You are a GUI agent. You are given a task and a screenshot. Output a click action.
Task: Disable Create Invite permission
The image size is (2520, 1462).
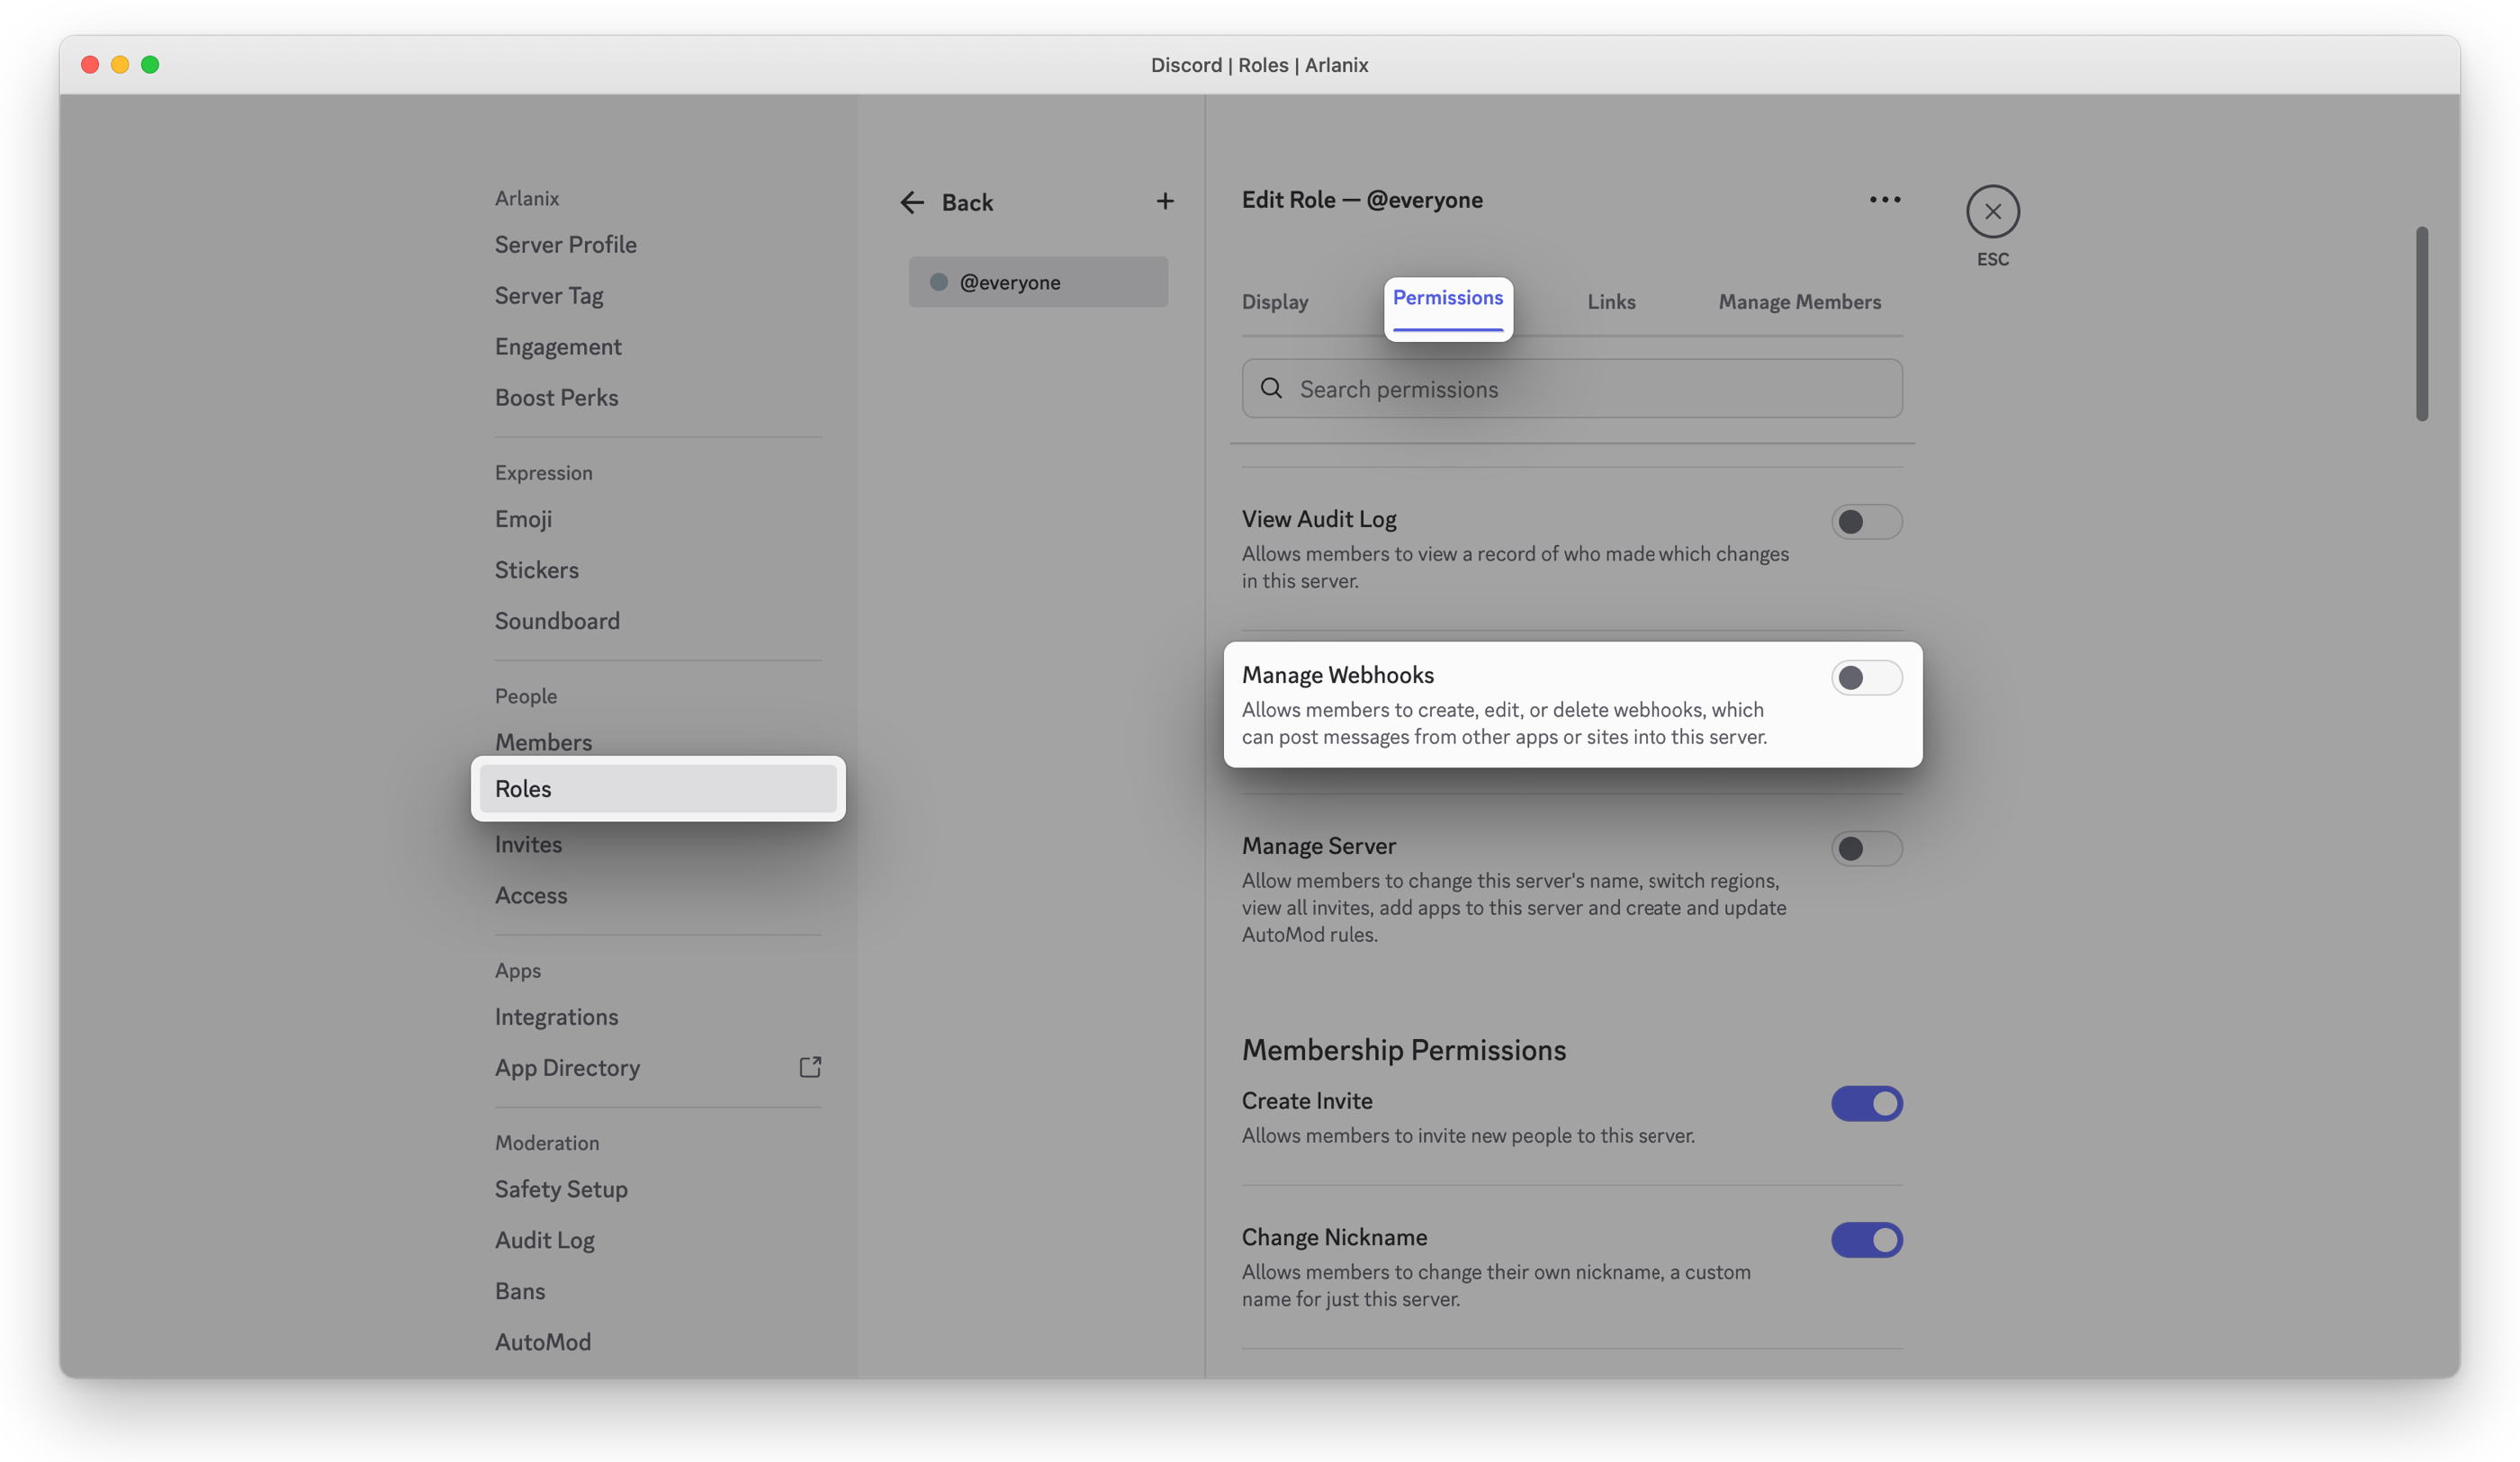[1866, 1104]
